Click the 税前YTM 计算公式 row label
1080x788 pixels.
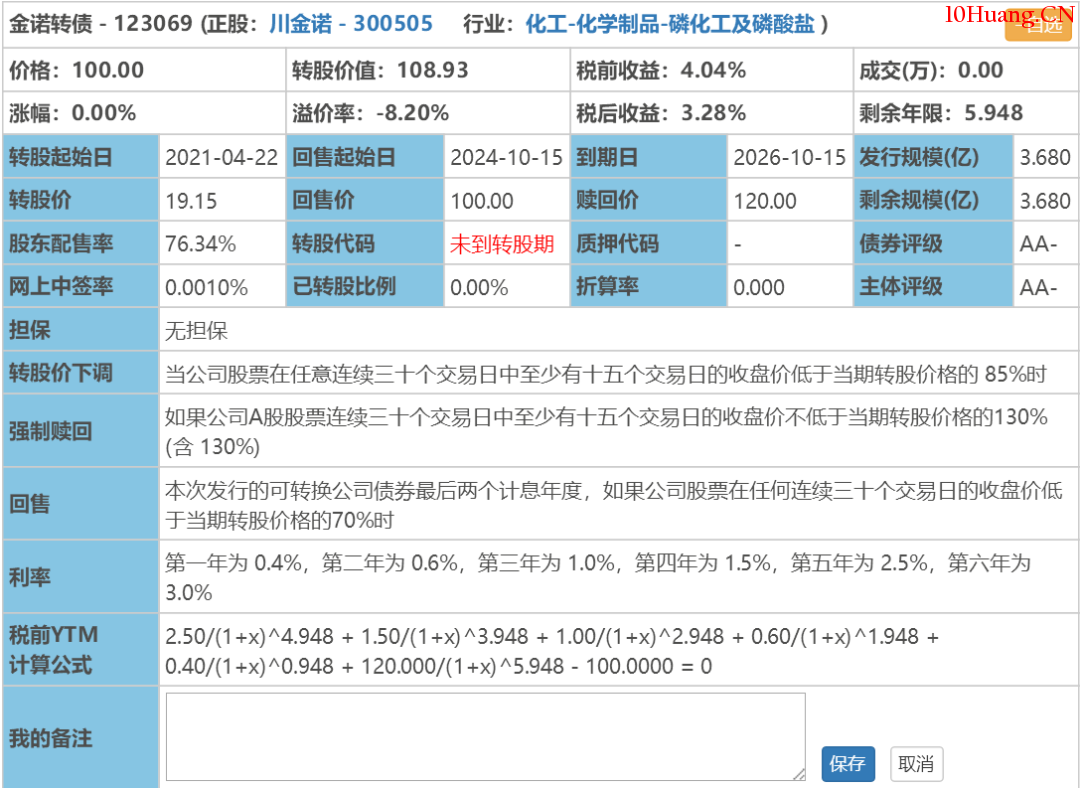[x=81, y=650]
